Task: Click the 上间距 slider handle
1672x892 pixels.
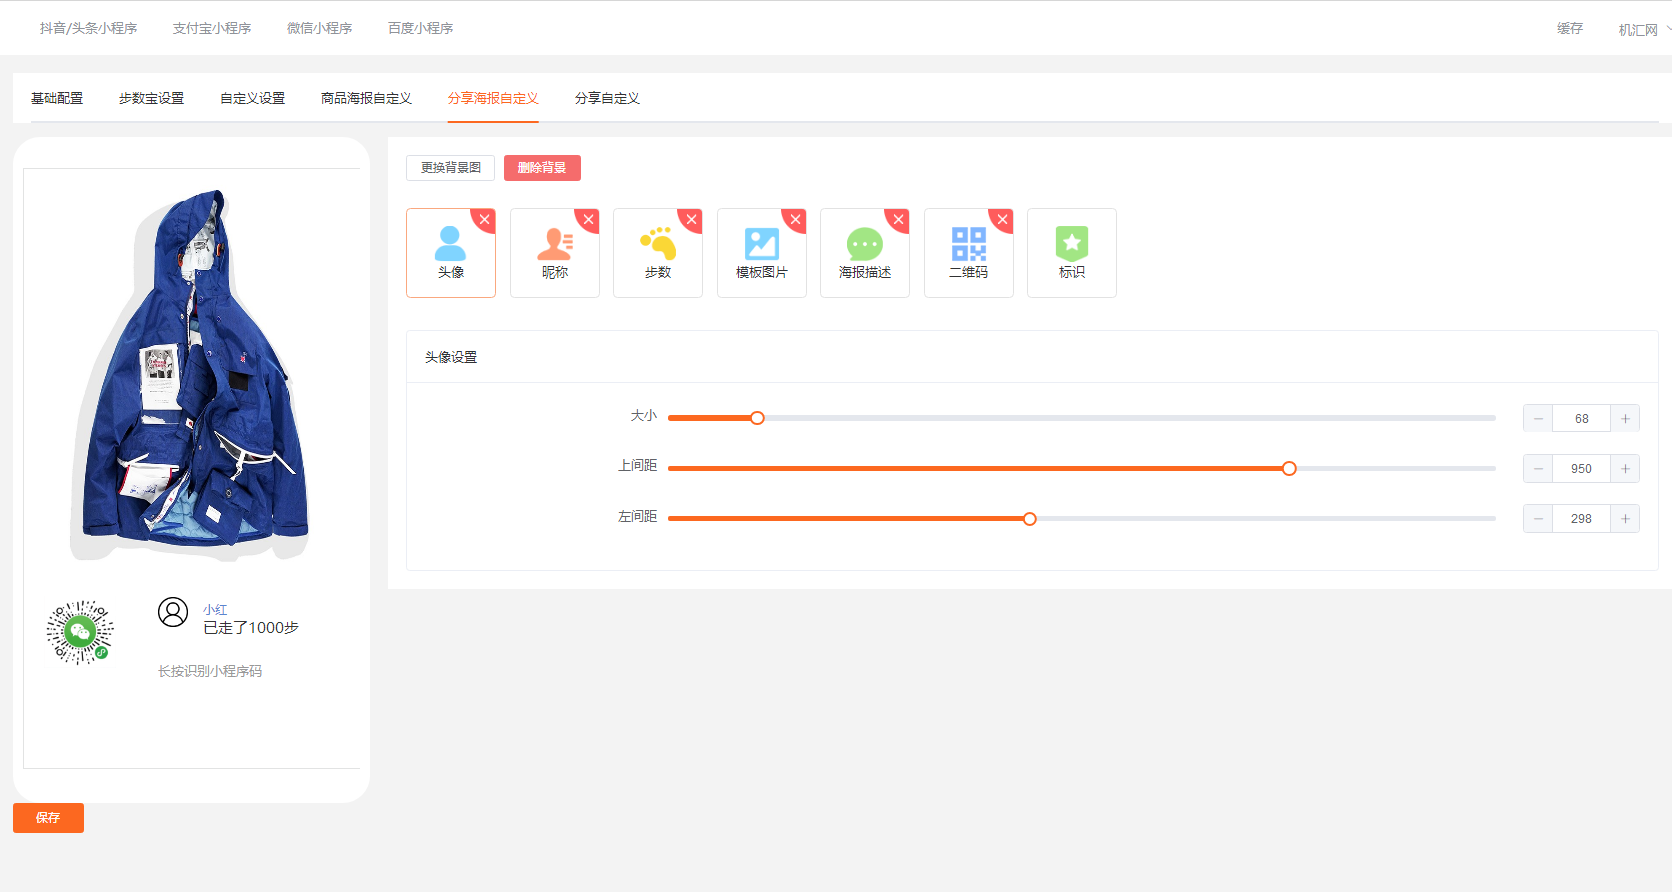Action: [x=1289, y=468]
